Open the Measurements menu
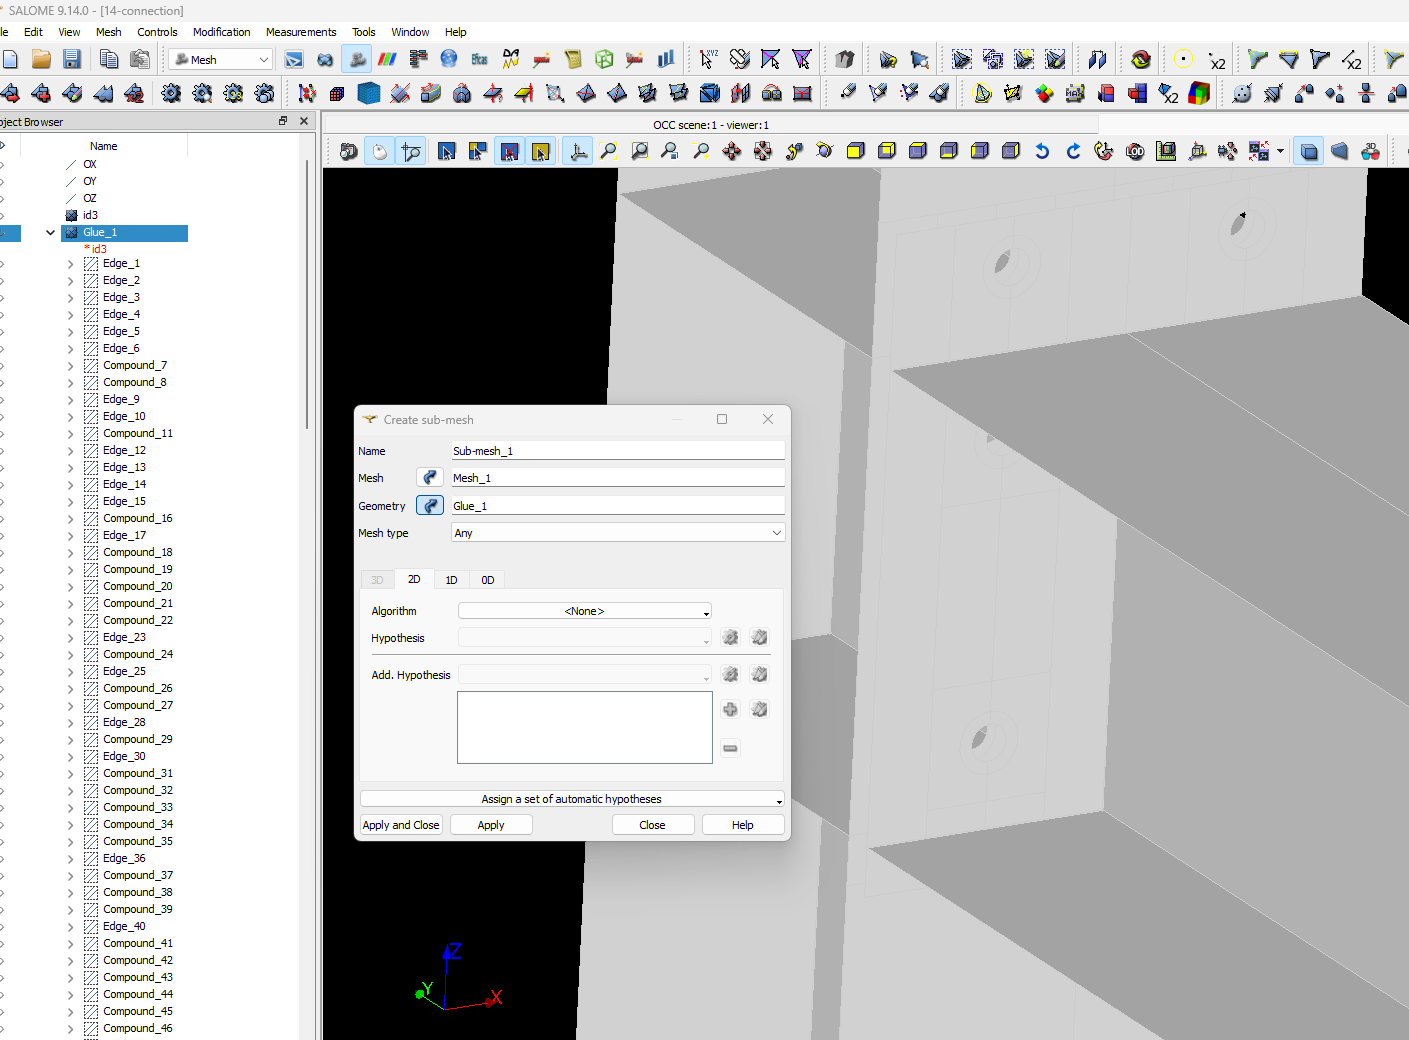This screenshot has height=1040, width=1409. tap(301, 32)
